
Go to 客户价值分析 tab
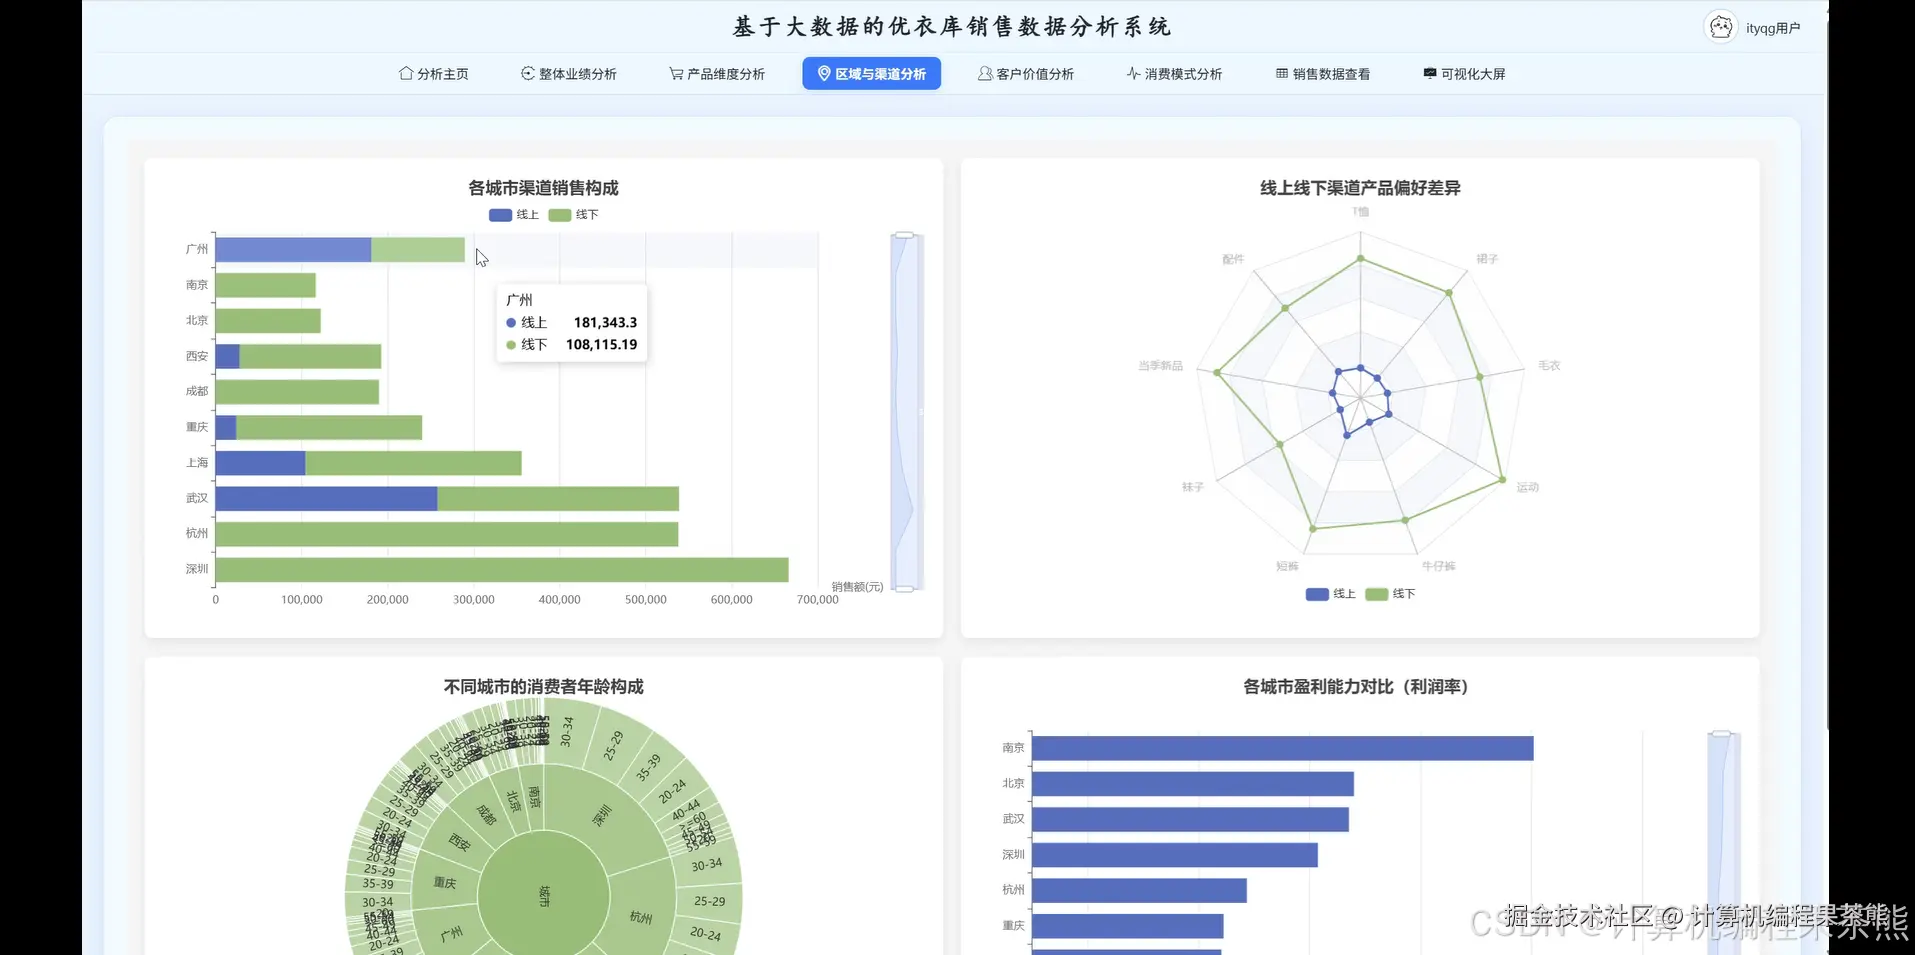point(1026,73)
